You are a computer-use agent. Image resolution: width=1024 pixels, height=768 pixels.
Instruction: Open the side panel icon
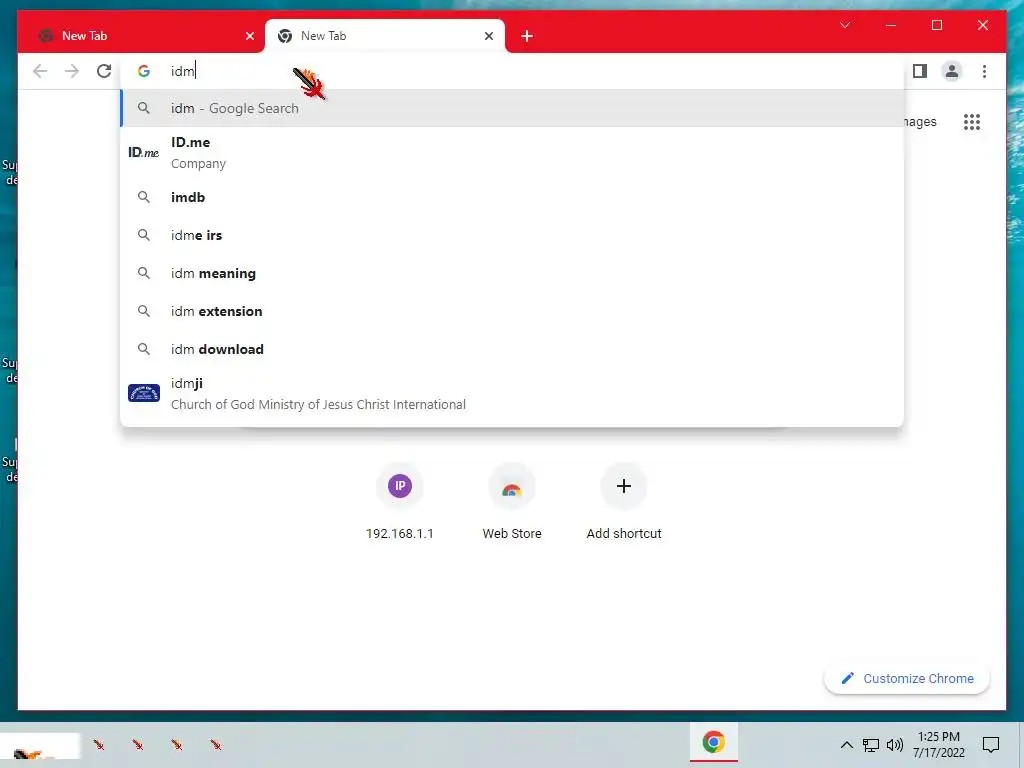click(x=920, y=71)
